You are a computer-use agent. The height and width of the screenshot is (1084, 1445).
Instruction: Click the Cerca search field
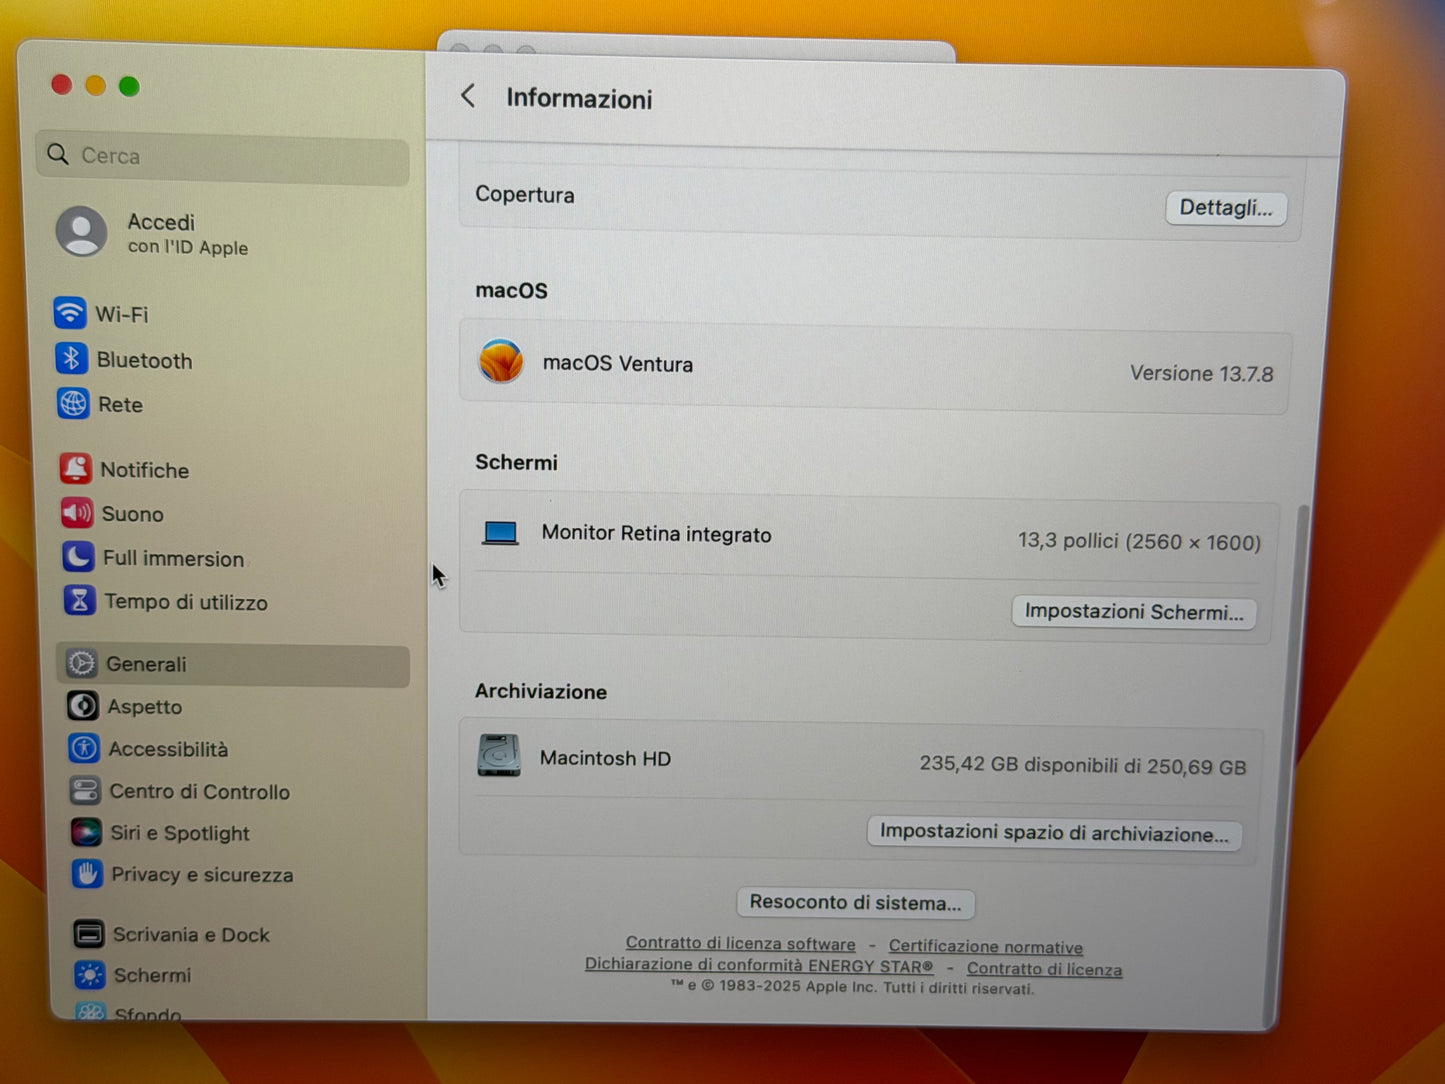click(x=223, y=157)
